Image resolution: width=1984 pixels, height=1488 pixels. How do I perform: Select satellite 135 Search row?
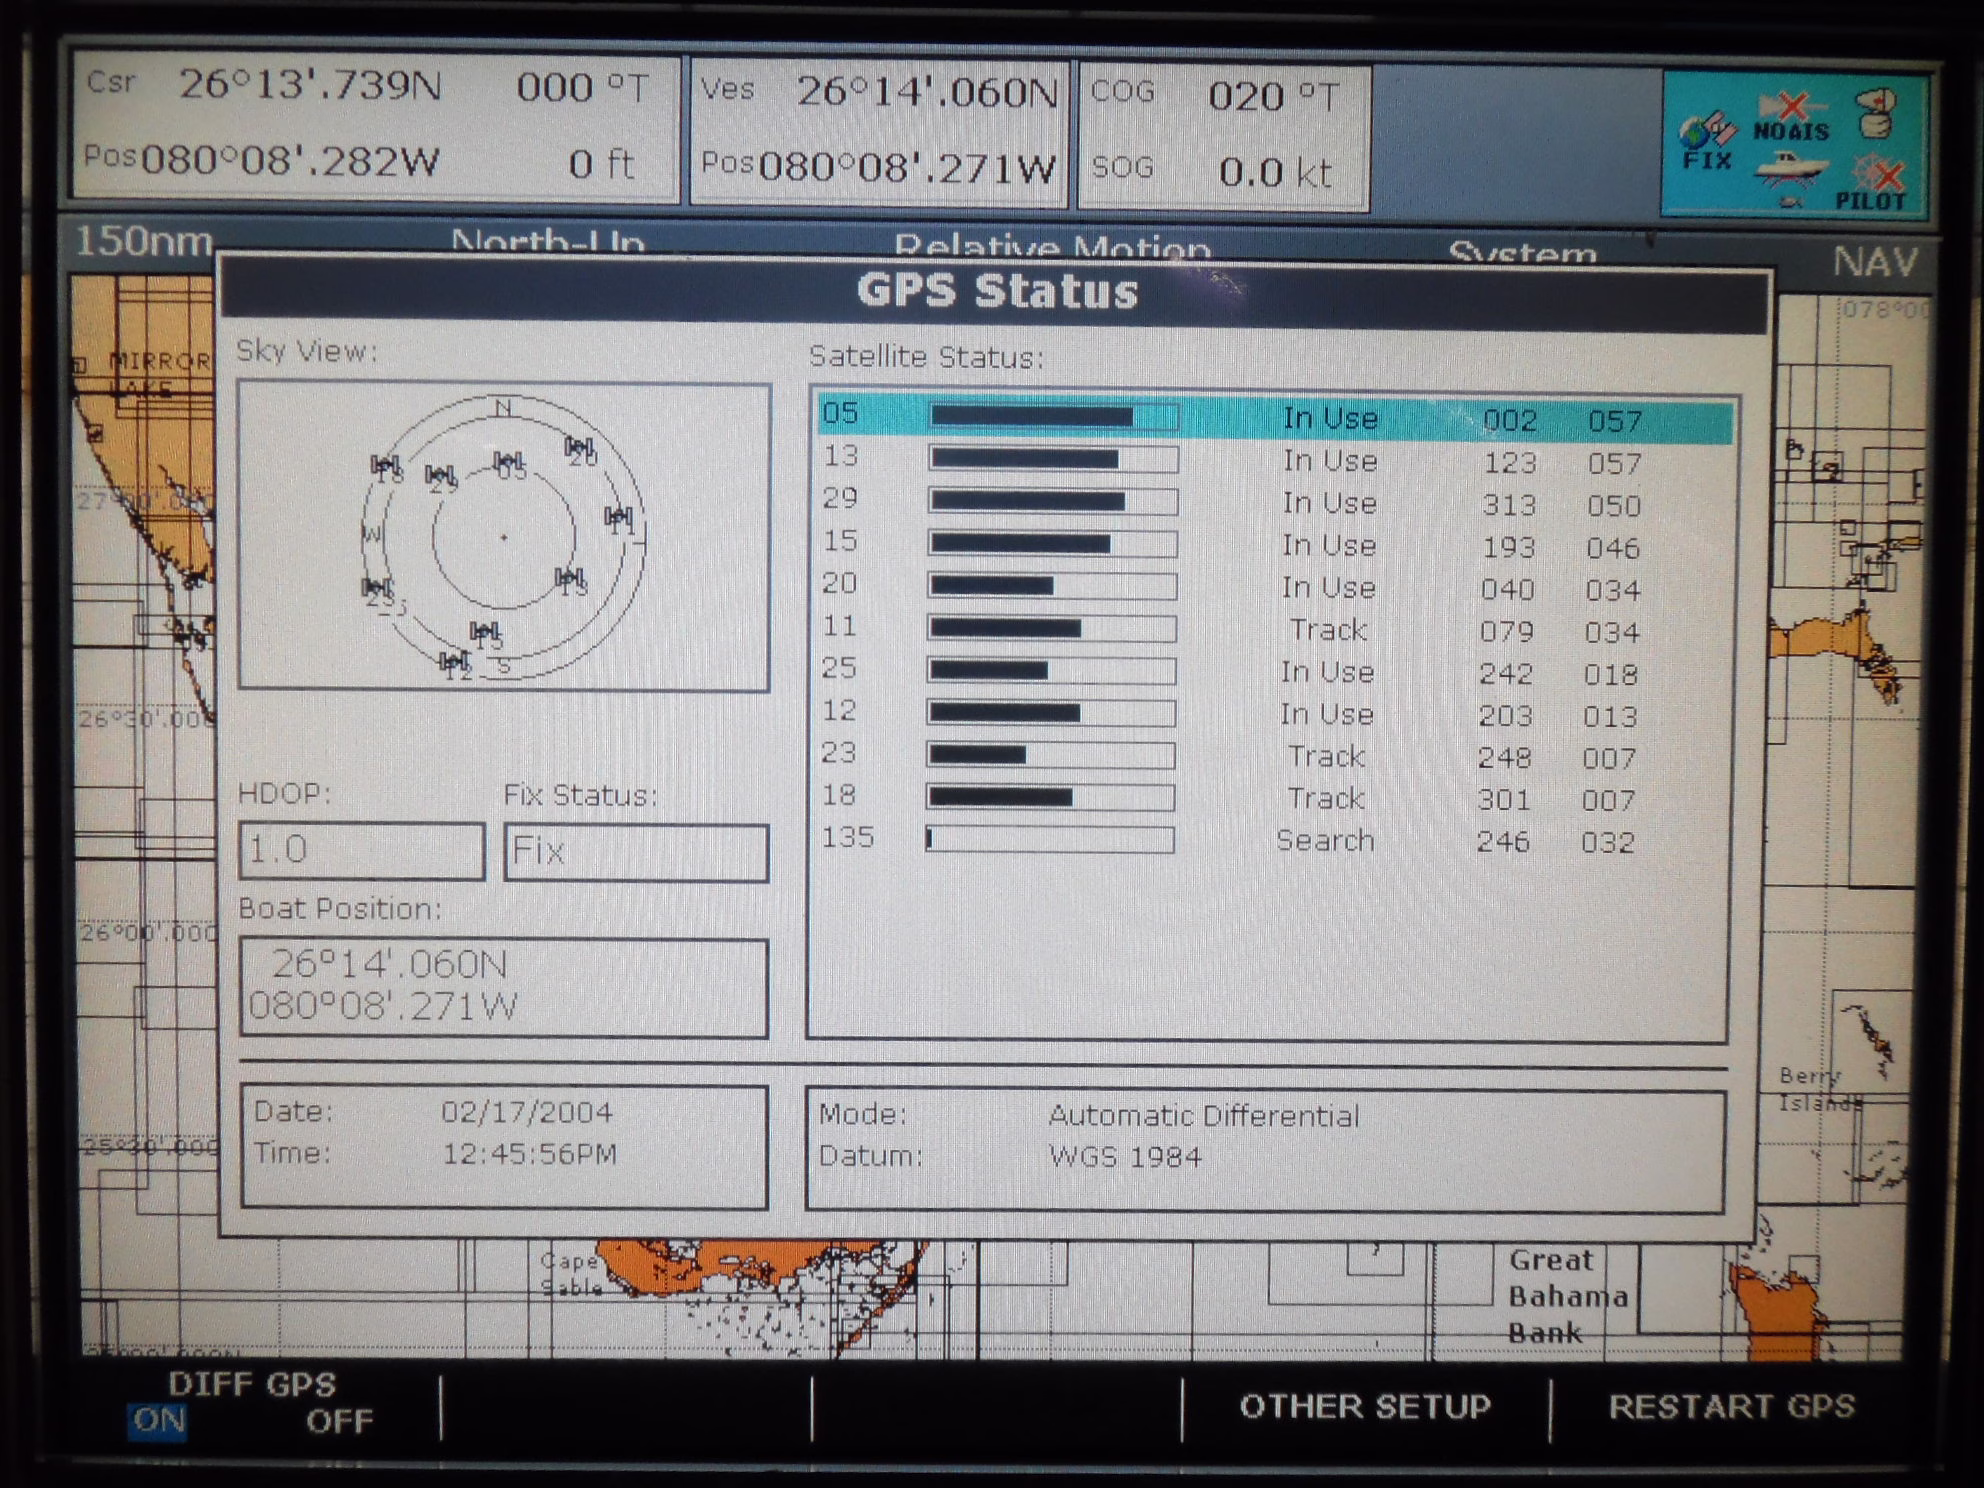pos(1275,840)
